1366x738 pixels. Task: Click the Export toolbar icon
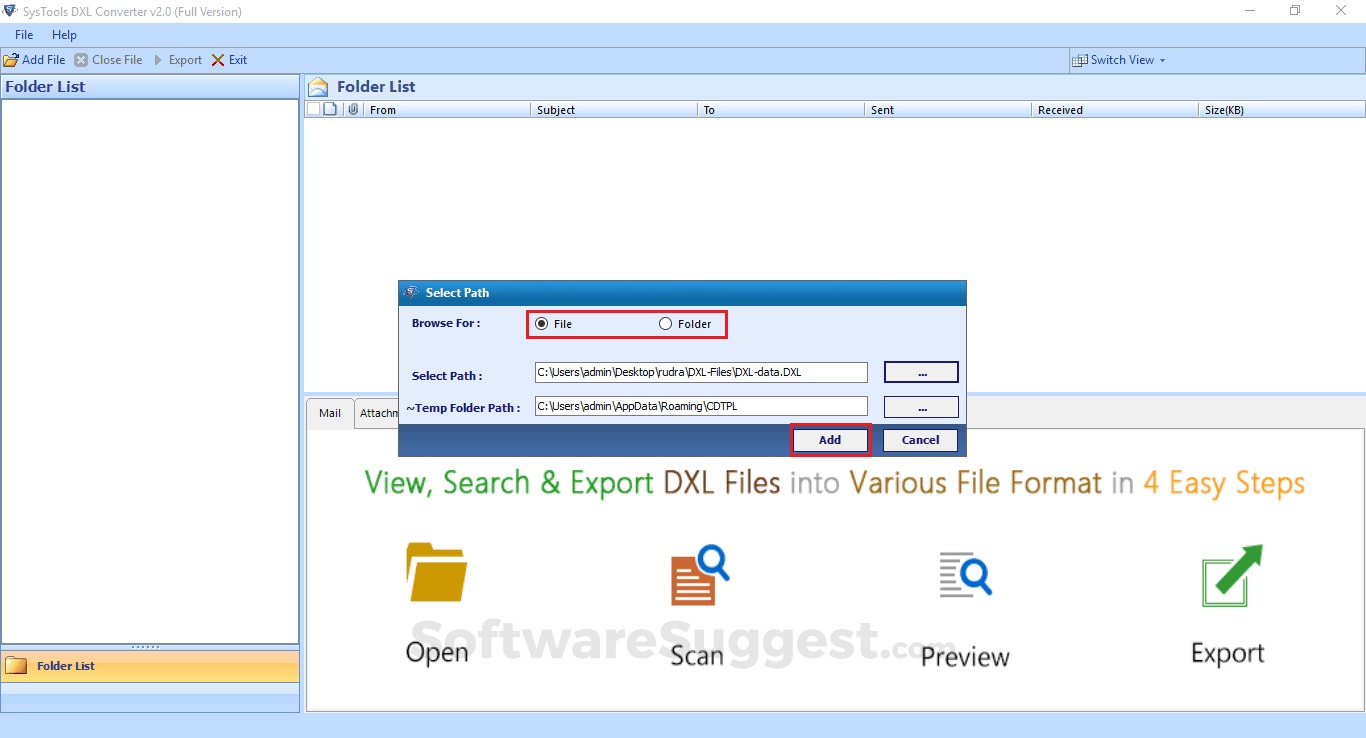pyautogui.click(x=160, y=59)
